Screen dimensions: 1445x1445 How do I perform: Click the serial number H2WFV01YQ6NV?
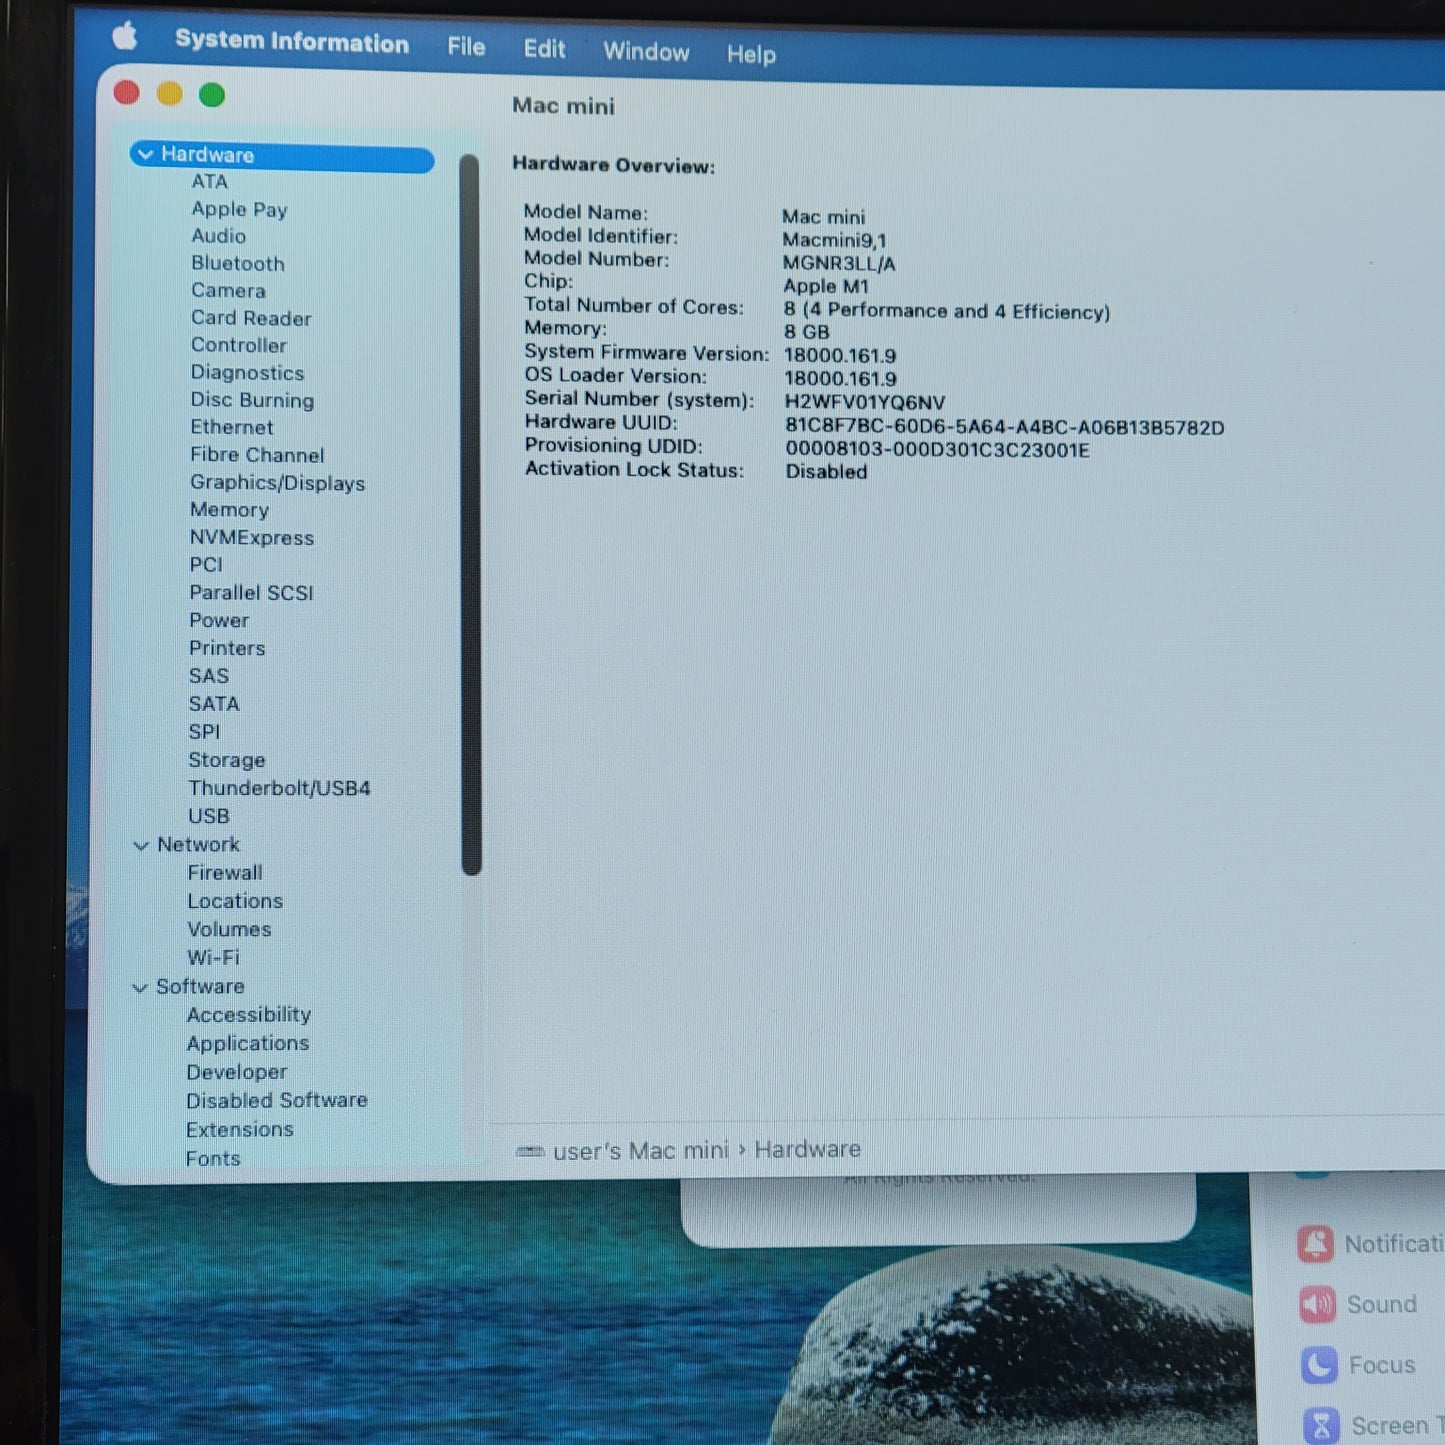point(865,402)
